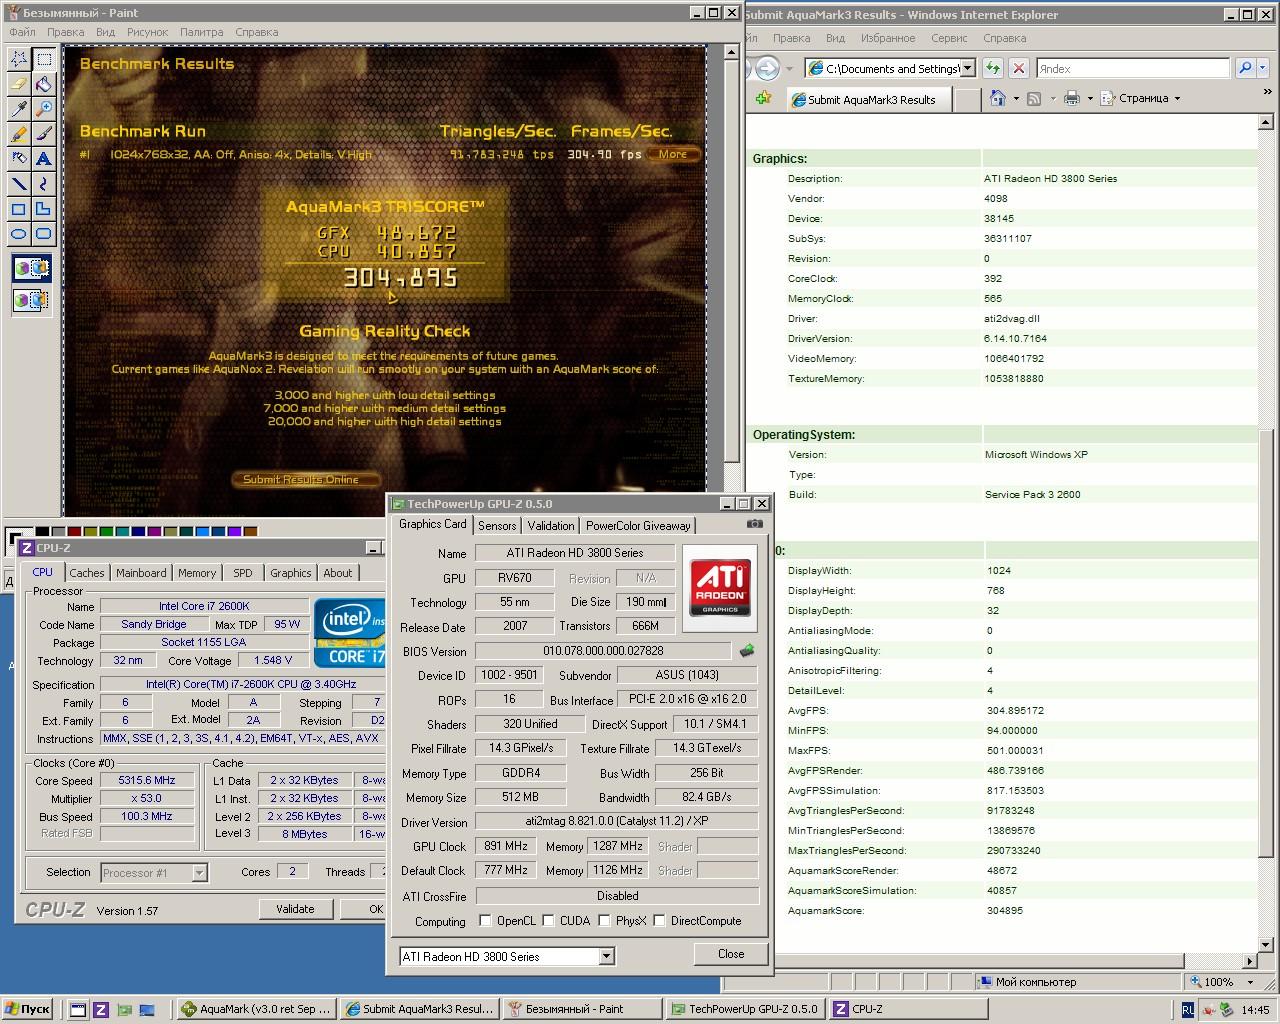
Task: Click the Close button in GPU-Z
Action: (731, 954)
